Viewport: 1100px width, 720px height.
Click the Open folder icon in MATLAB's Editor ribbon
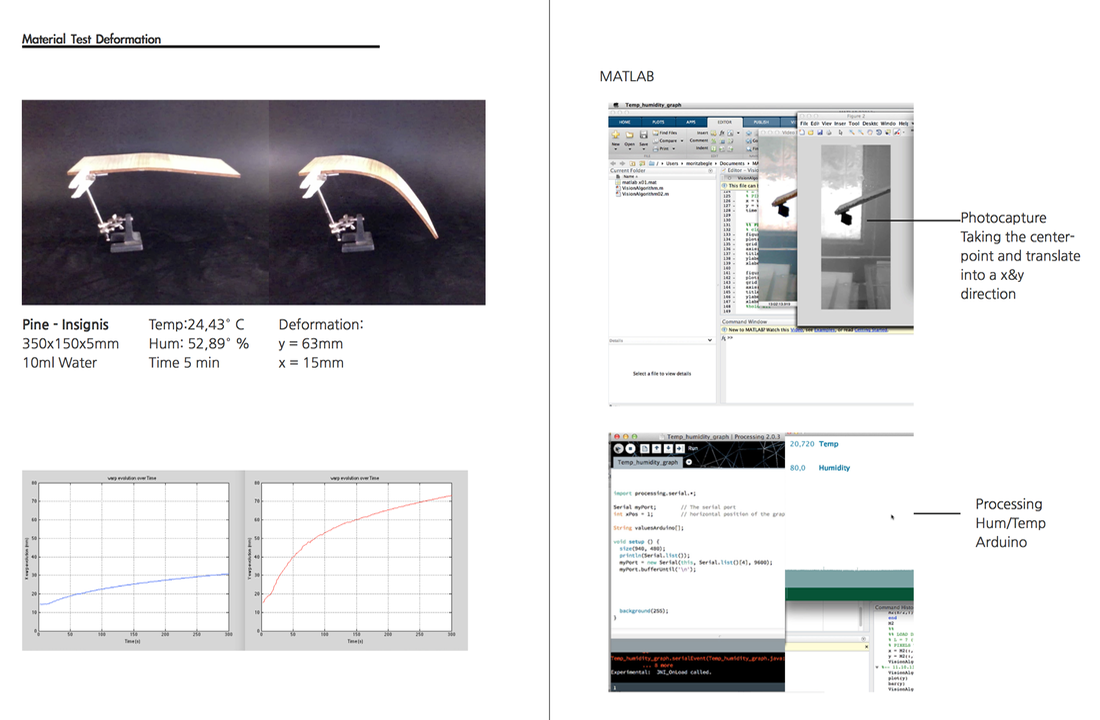point(629,134)
